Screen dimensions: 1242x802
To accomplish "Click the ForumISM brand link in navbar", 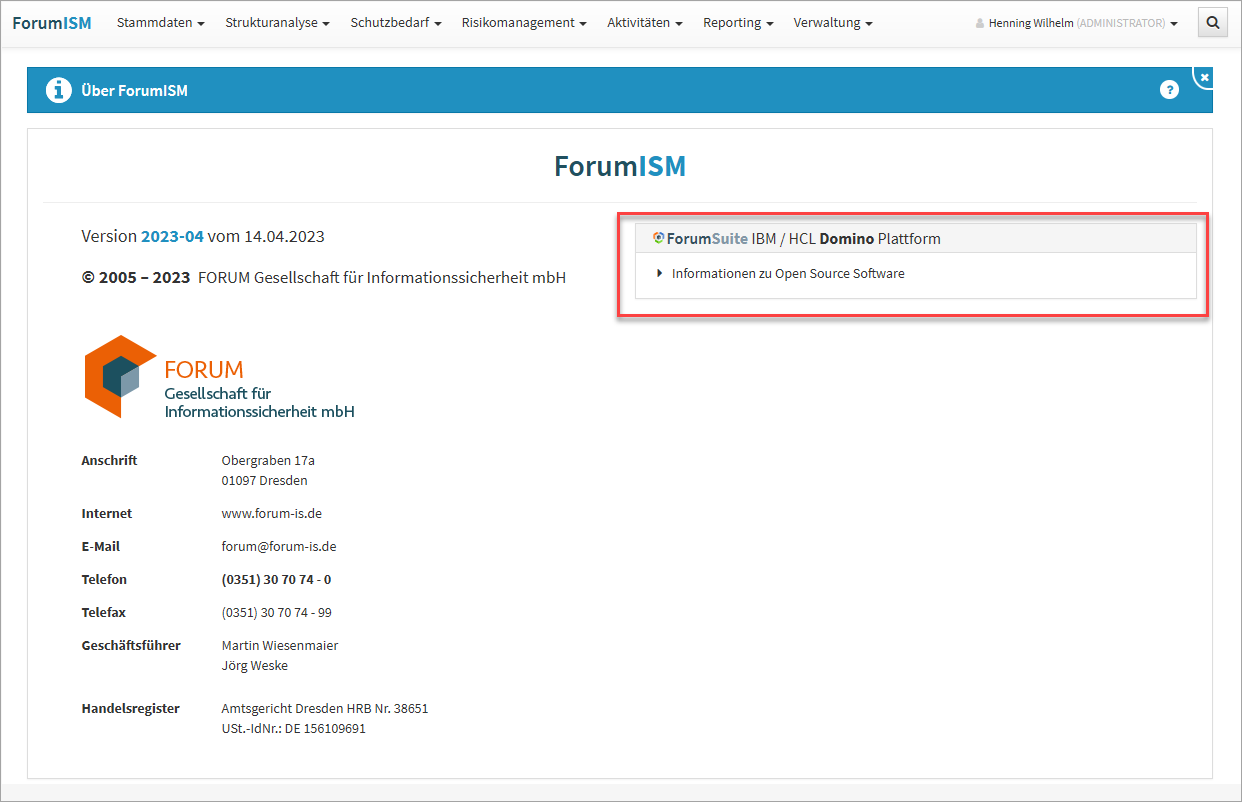I will pos(52,22).
